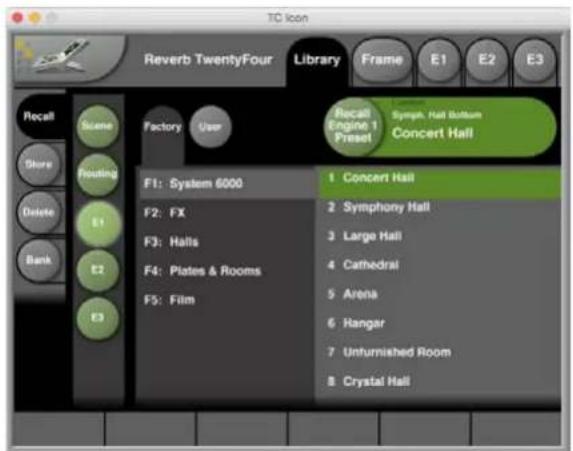Viewport: 573px width, 451px height.
Task: Select preset 1 Concert Hall in list
Action: click(440, 183)
